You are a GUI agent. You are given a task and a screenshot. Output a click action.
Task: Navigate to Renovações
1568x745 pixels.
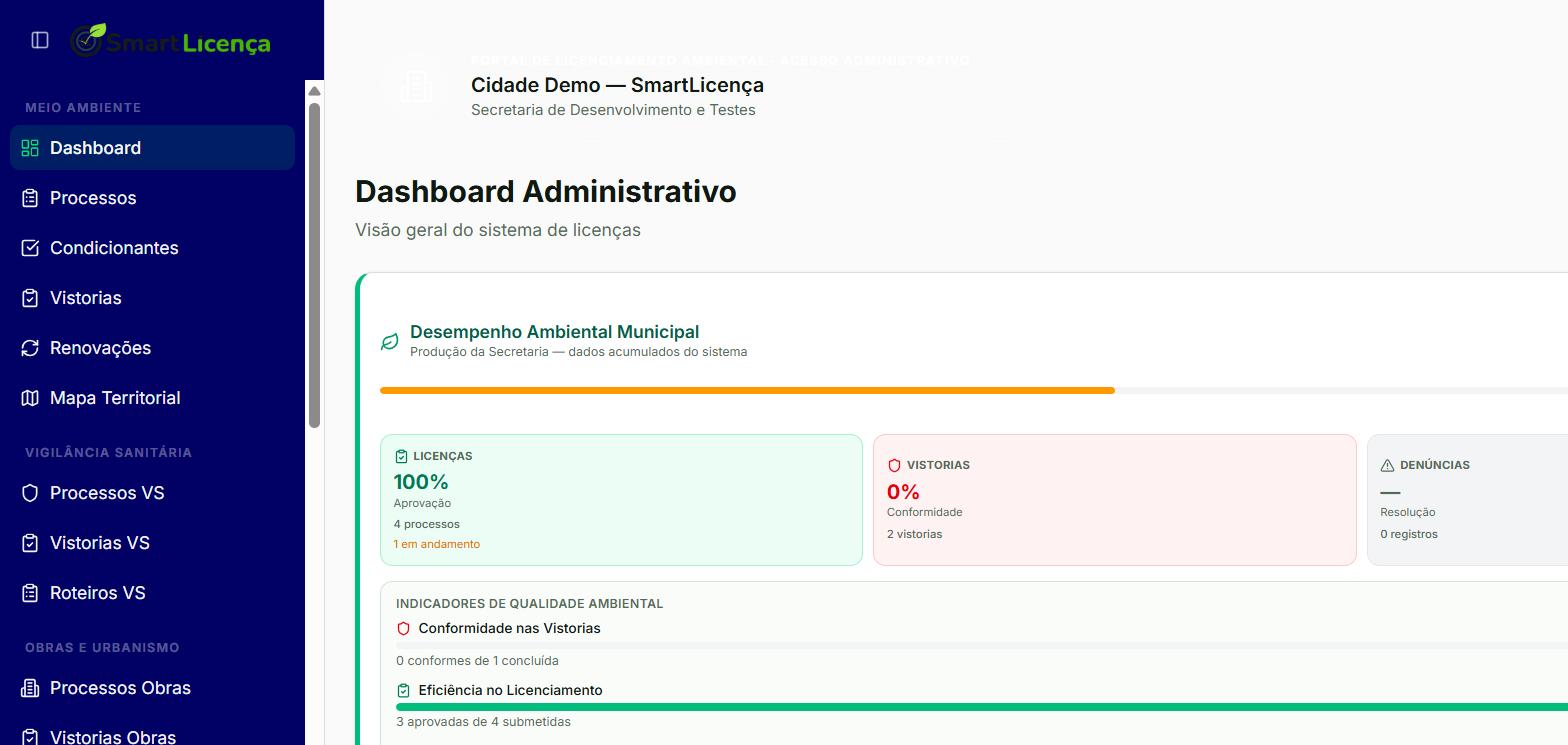[152, 348]
